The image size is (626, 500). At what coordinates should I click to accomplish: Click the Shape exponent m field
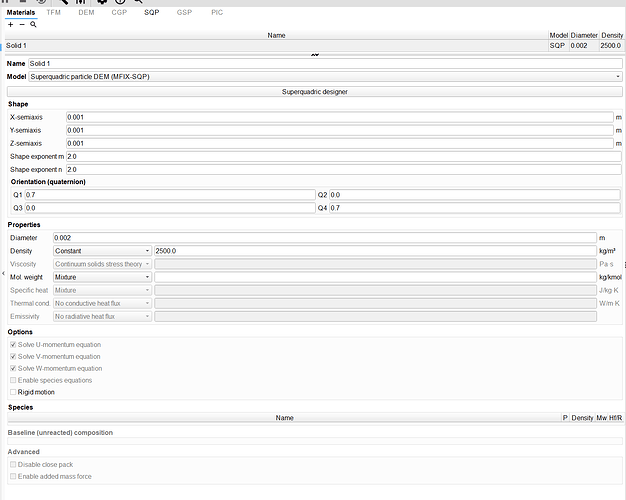(343, 156)
